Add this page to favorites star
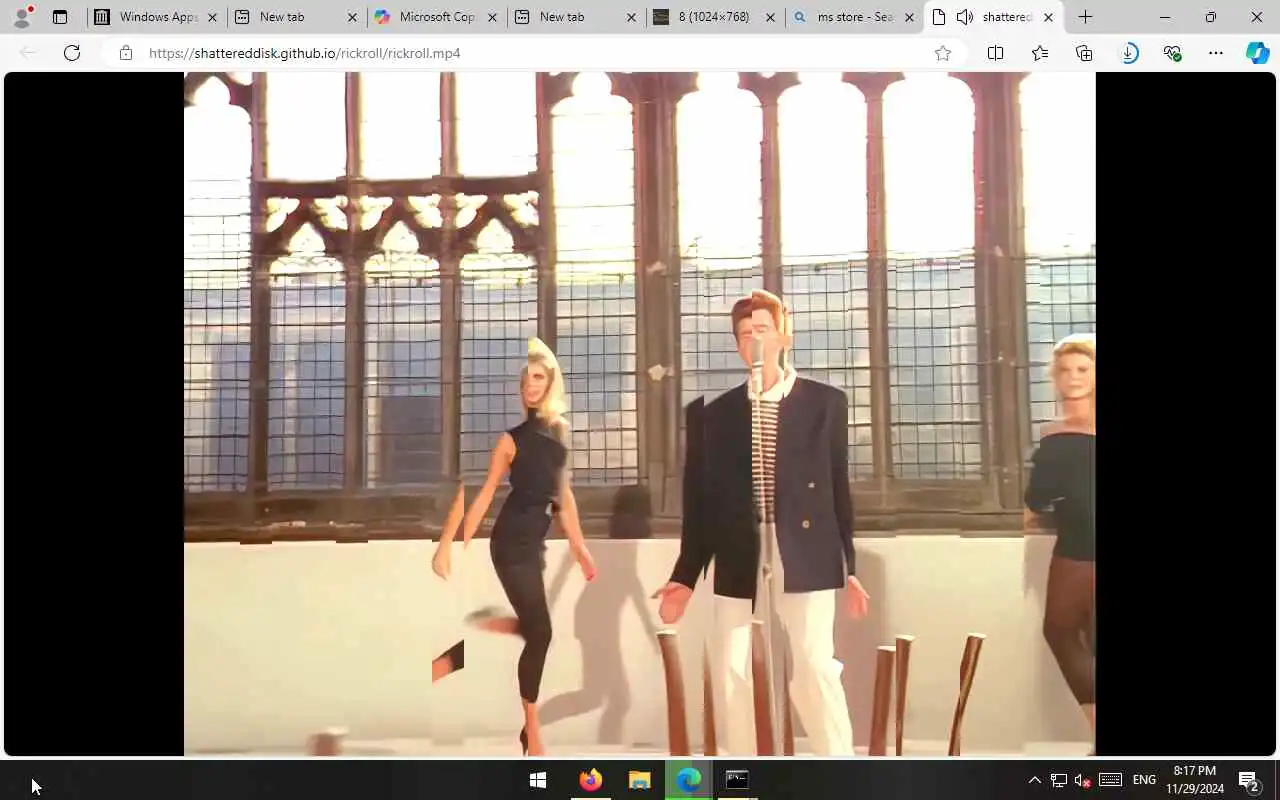This screenshot has height=800, width=1280. 942,53
